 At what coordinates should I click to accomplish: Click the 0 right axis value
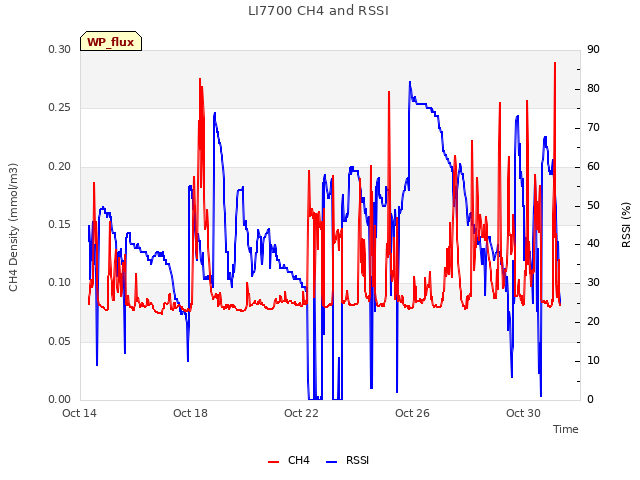[590, 400]
